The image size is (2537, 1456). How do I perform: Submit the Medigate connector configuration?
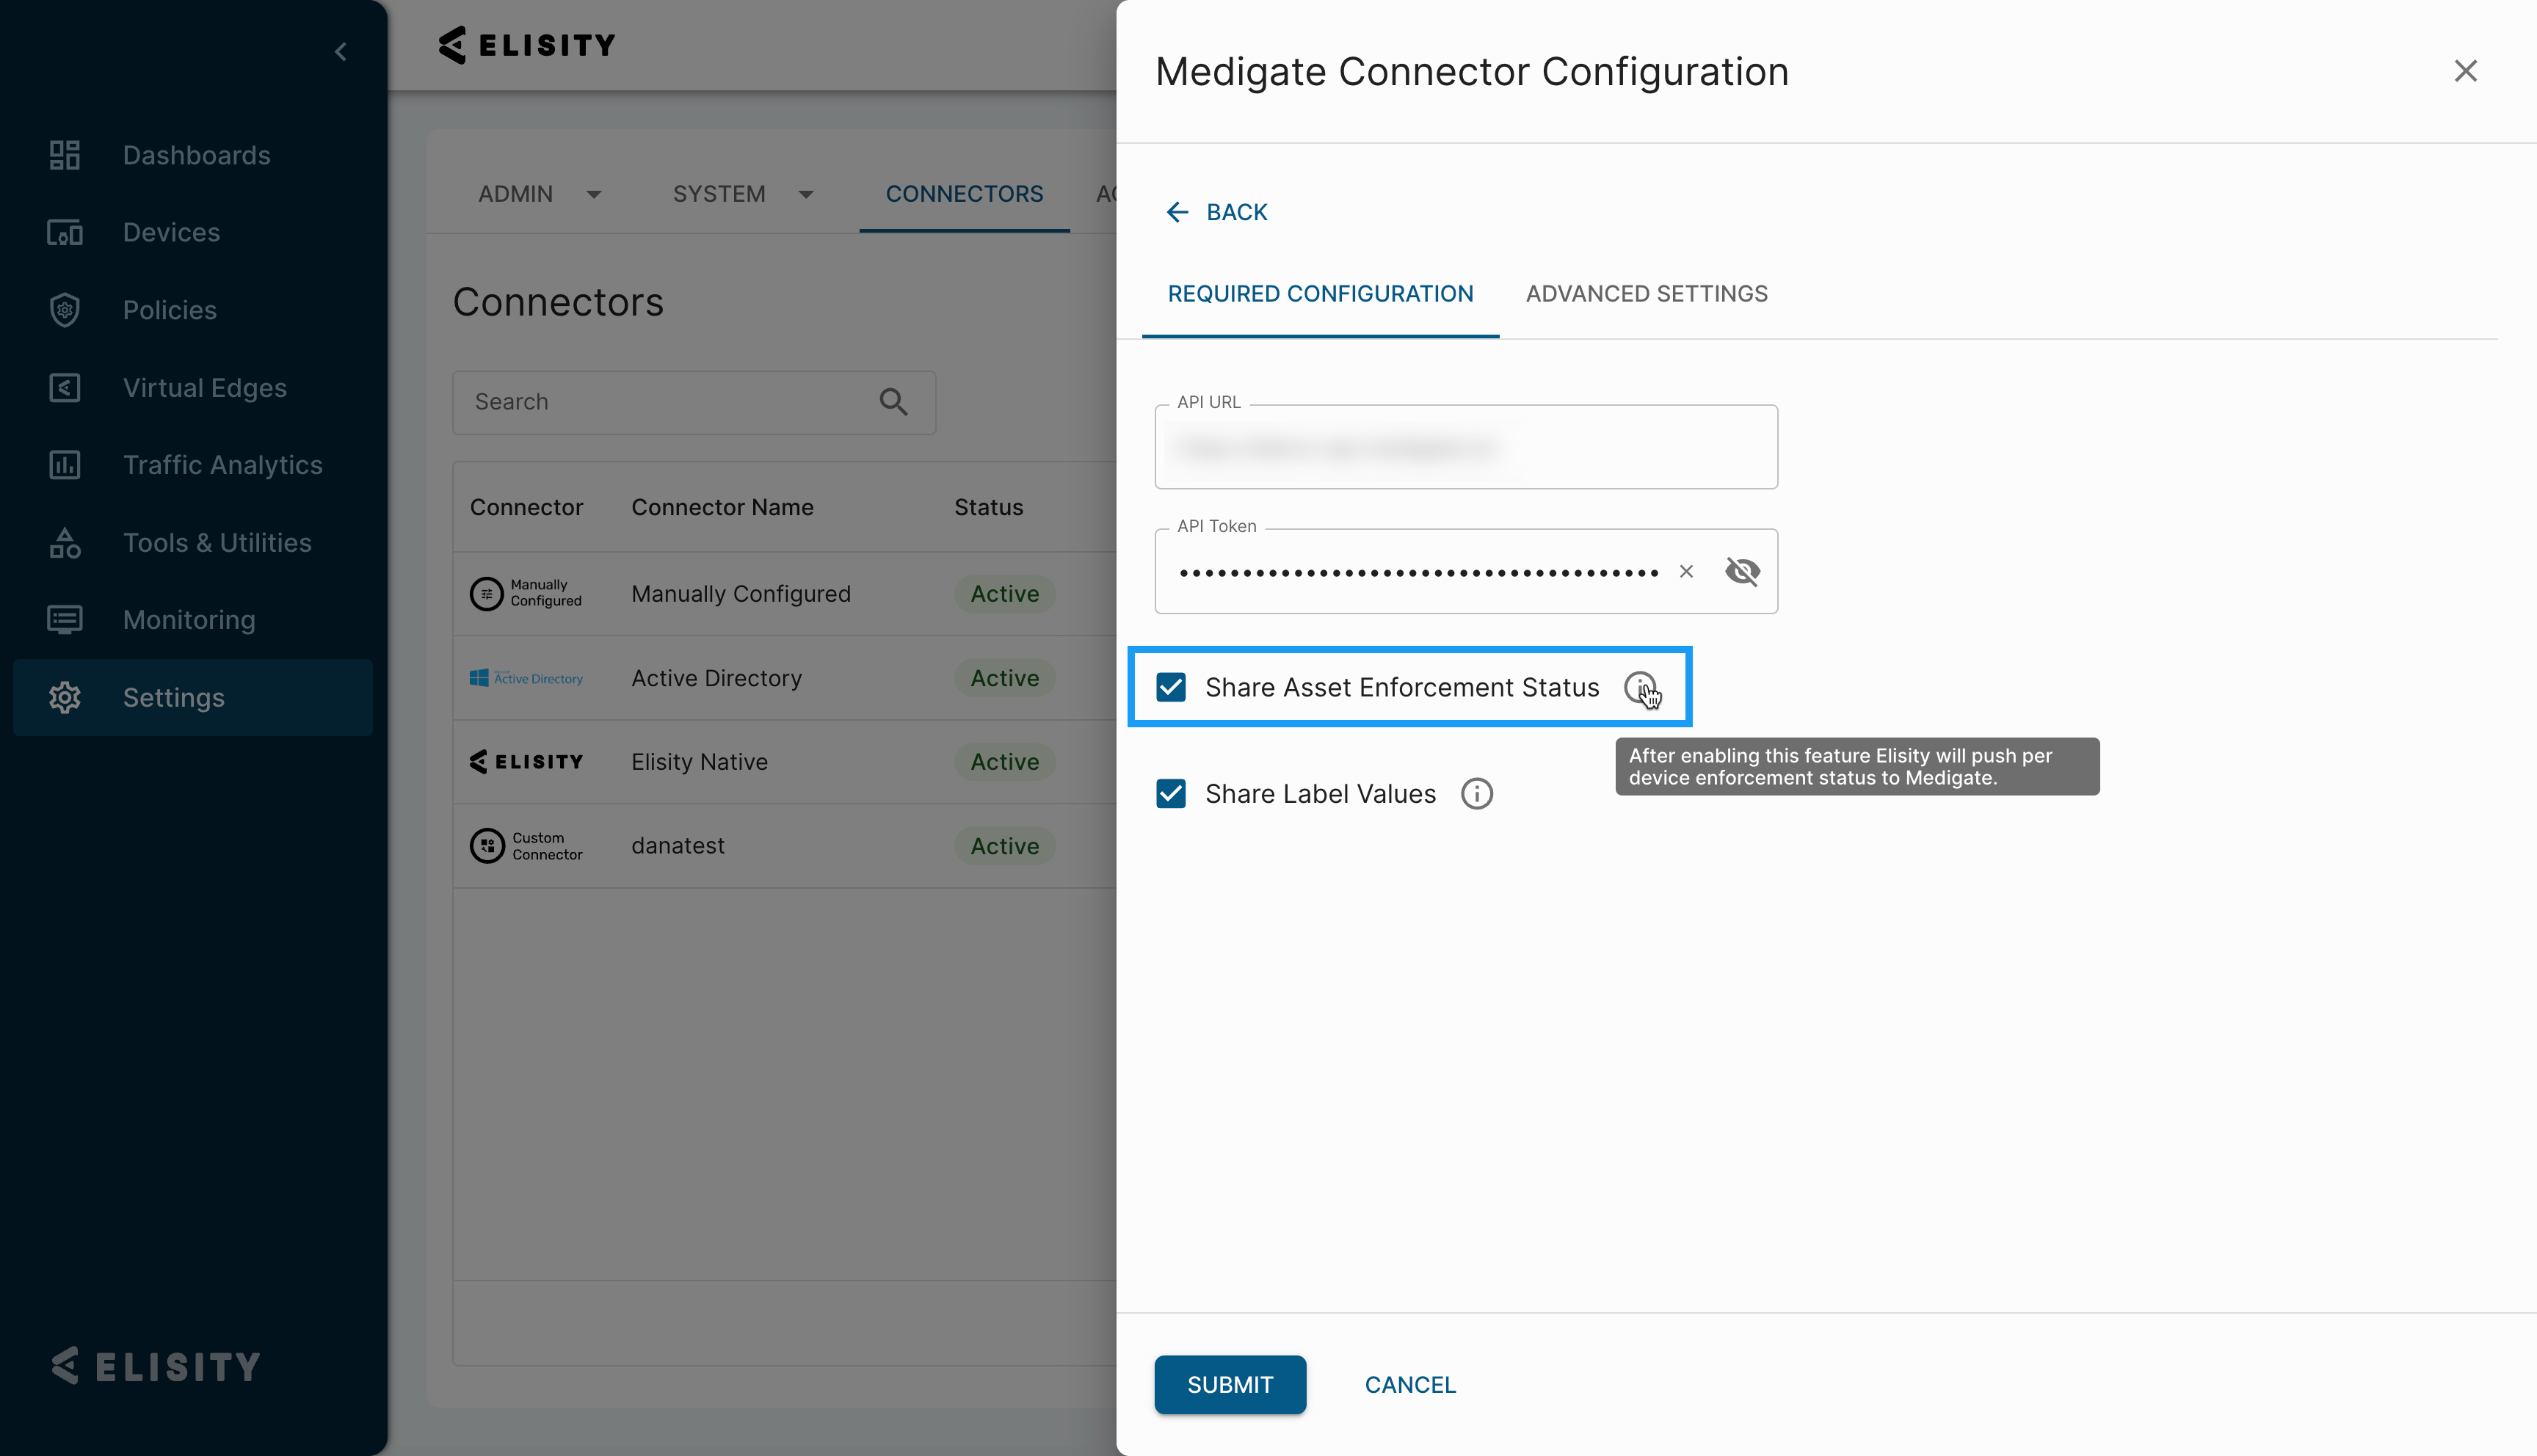tap(1230, 1385)
